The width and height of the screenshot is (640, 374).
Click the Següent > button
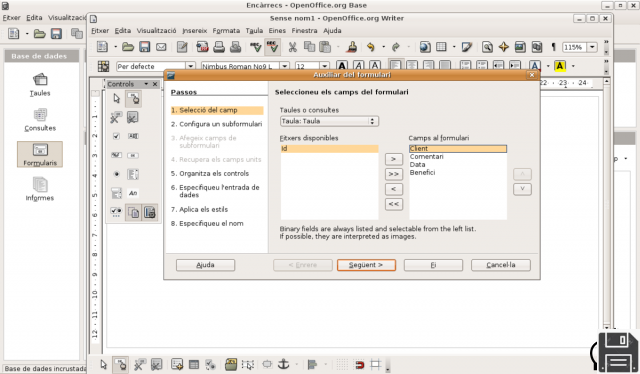coord(366,265)
